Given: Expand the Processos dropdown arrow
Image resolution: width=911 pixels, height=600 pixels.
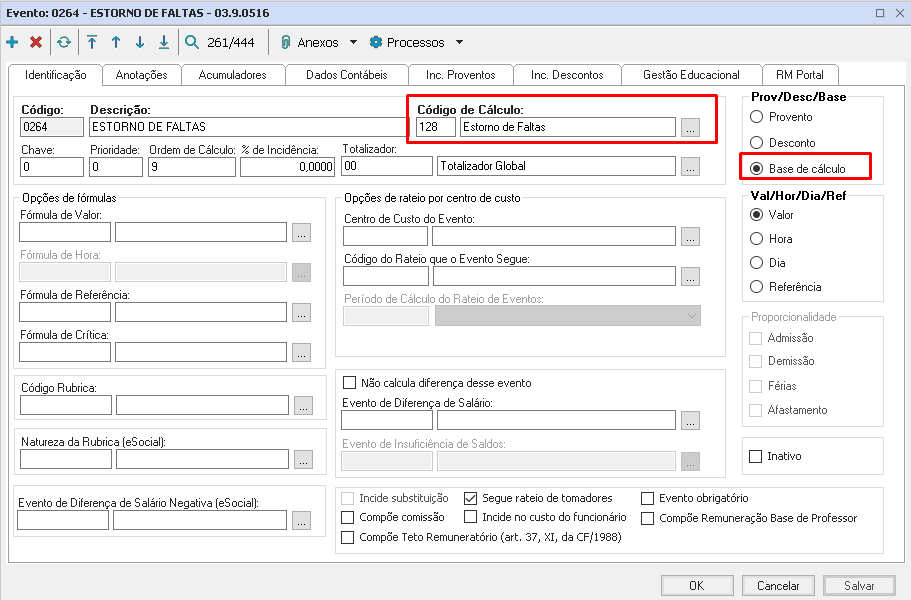Looking at the screenshot, I should [460, 42].
